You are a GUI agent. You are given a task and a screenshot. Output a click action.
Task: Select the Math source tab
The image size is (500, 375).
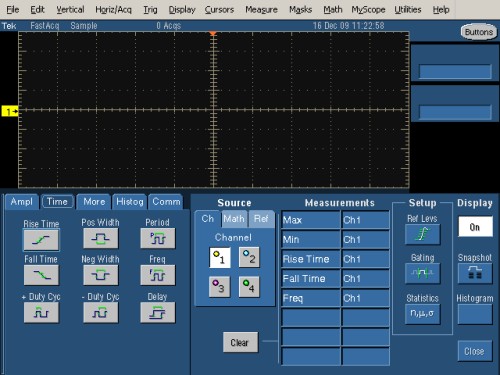(234, 219)
